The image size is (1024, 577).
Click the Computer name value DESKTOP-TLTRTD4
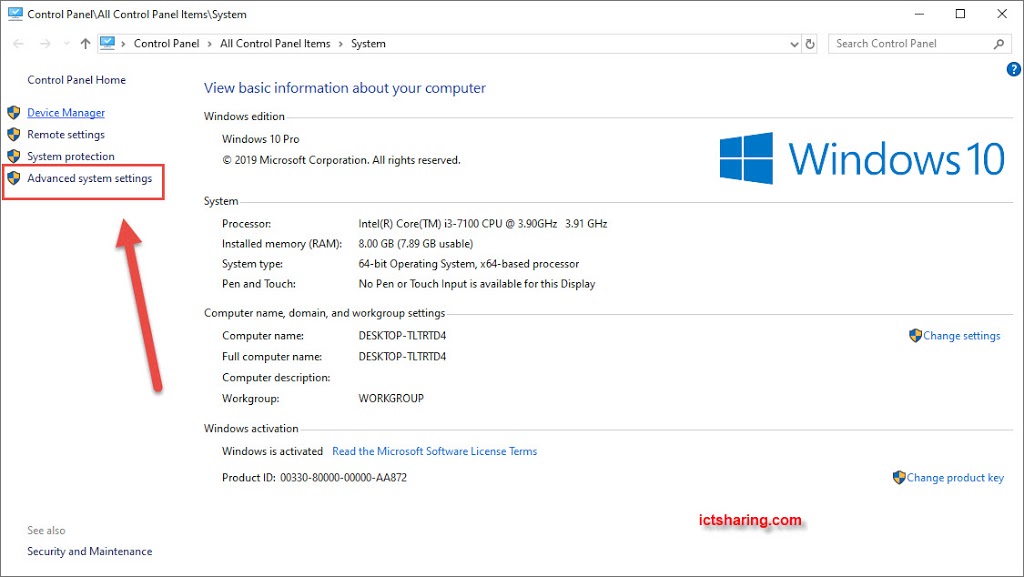402,336
